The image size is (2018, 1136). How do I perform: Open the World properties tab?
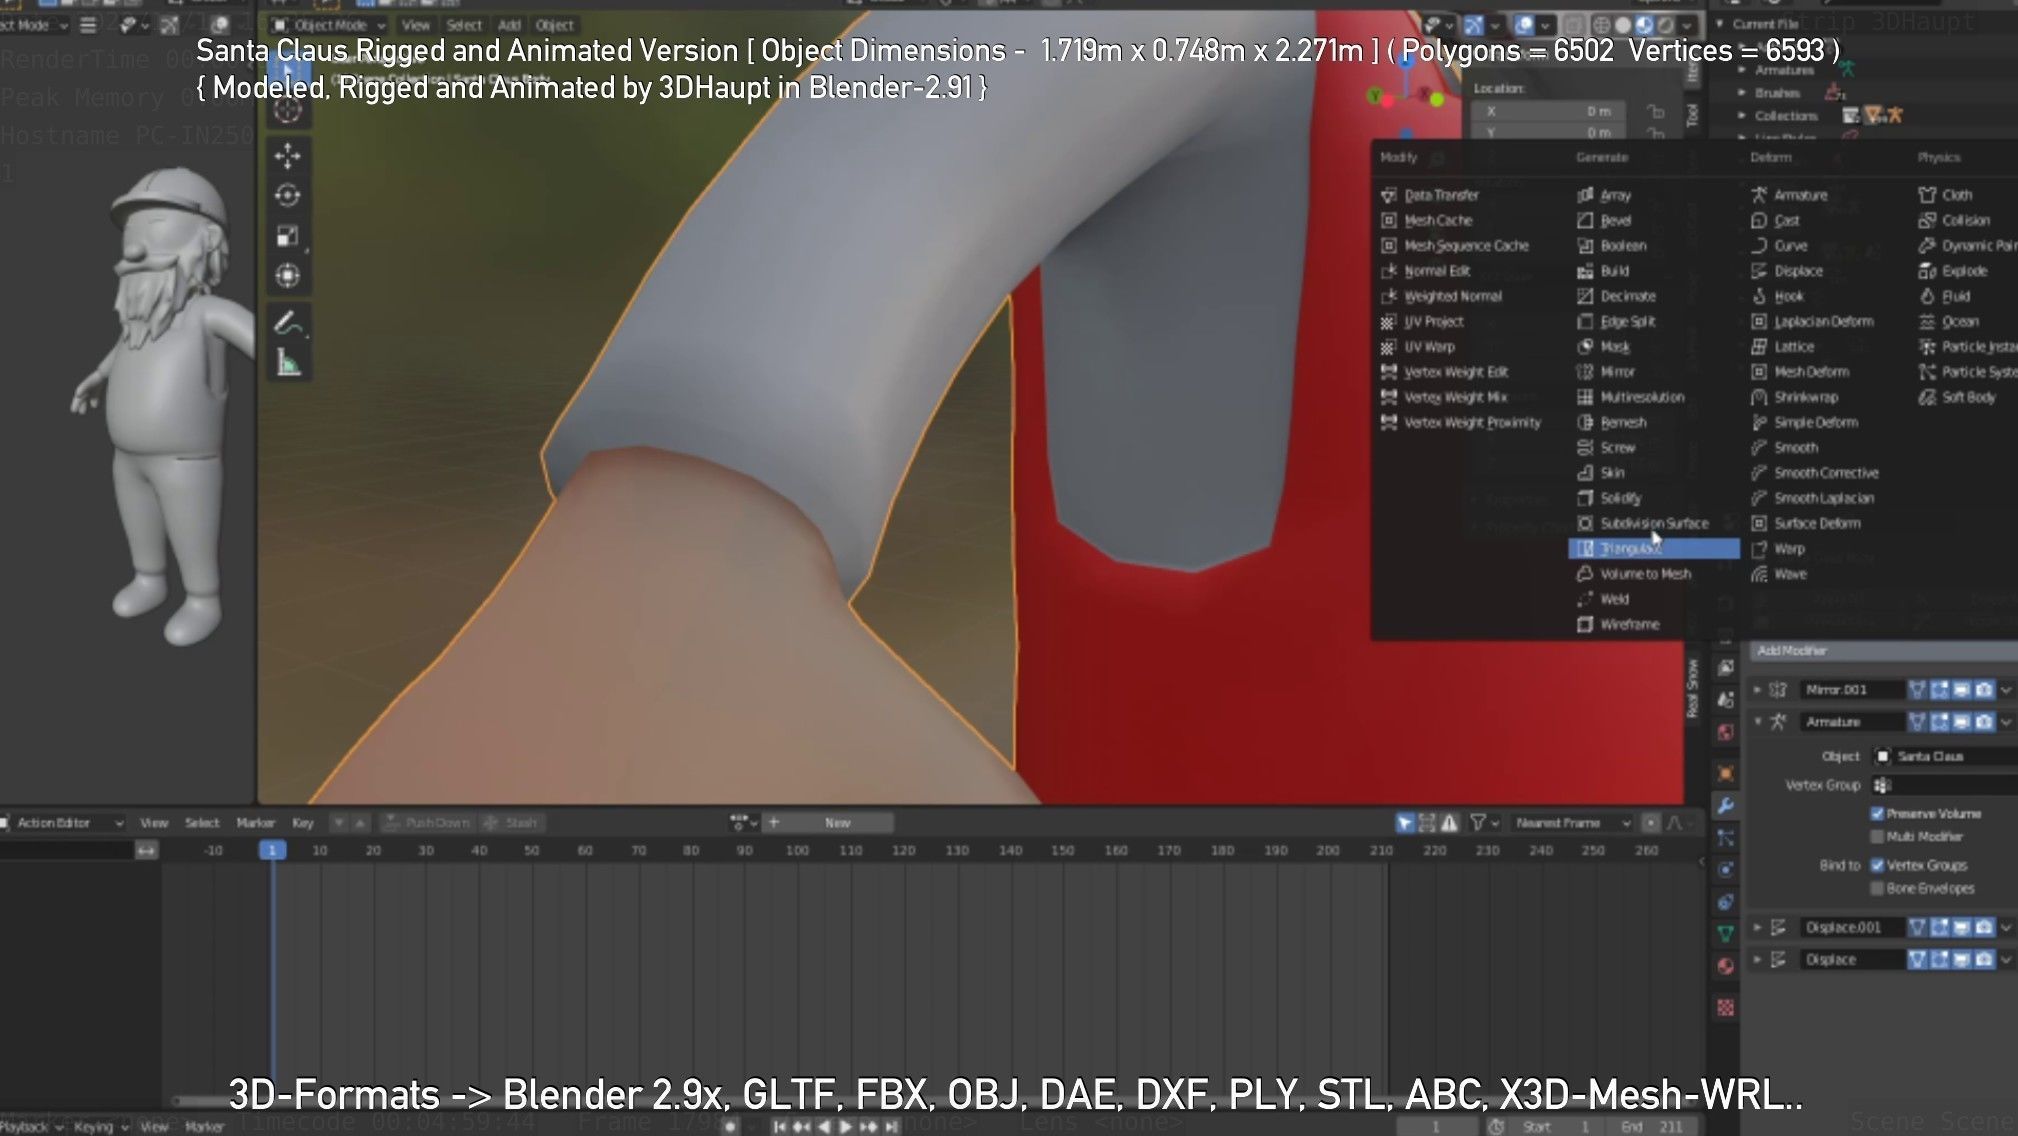(x=1726, y=732)
